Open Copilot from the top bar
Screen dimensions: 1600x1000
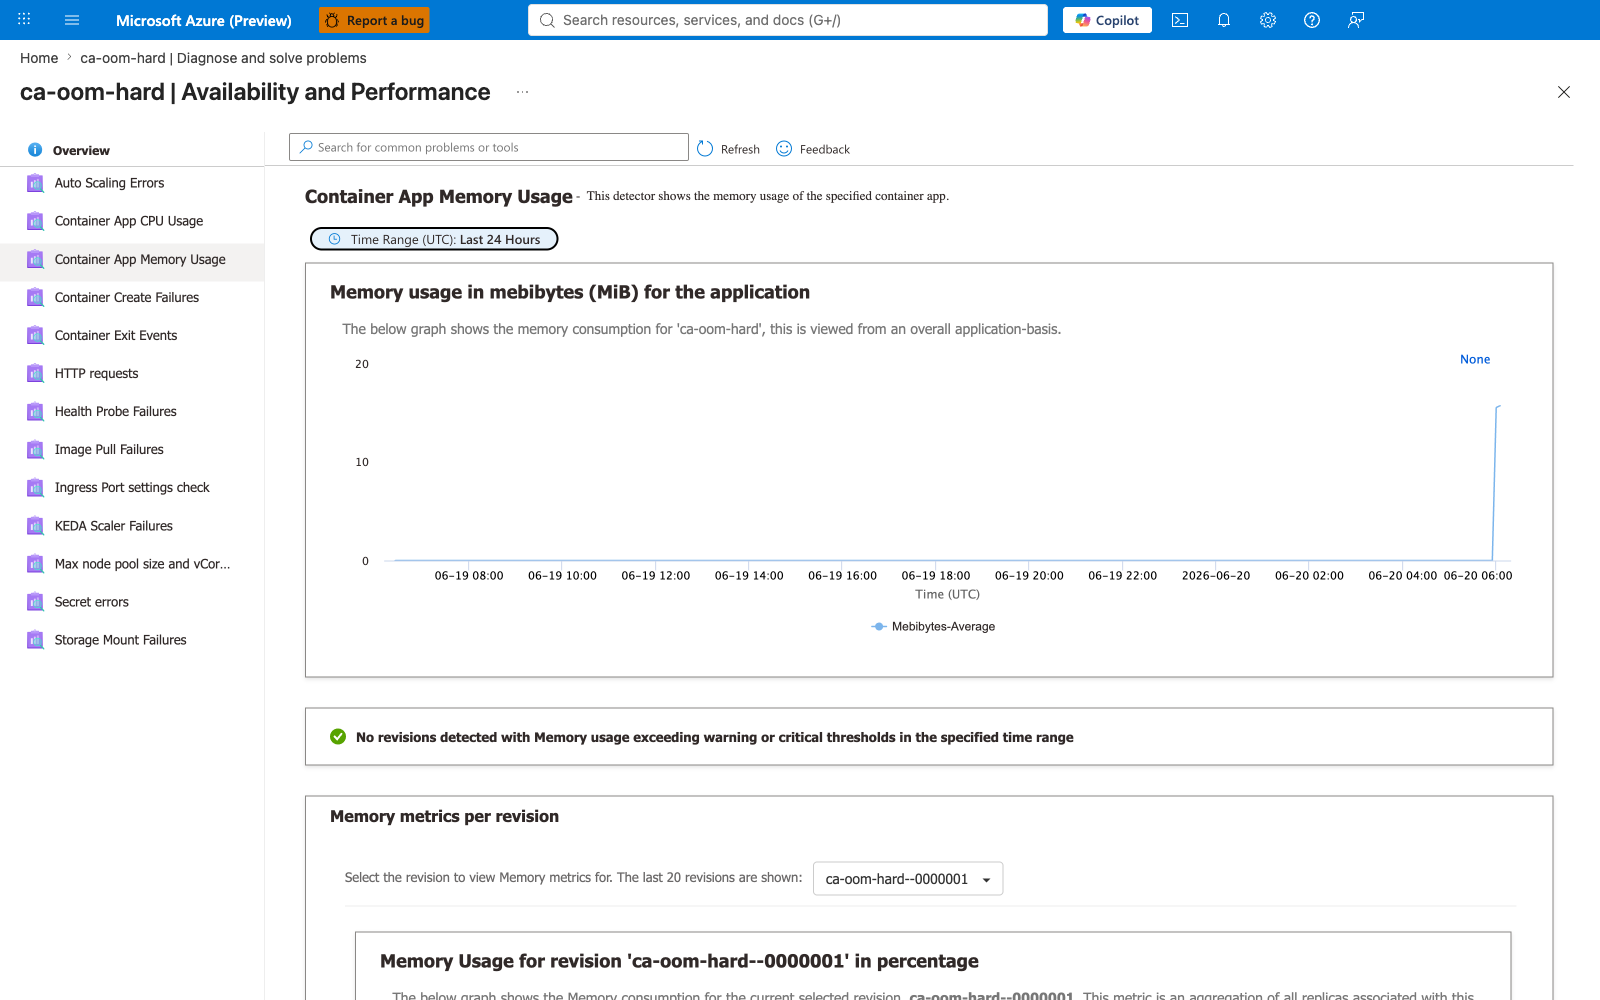1107,20
